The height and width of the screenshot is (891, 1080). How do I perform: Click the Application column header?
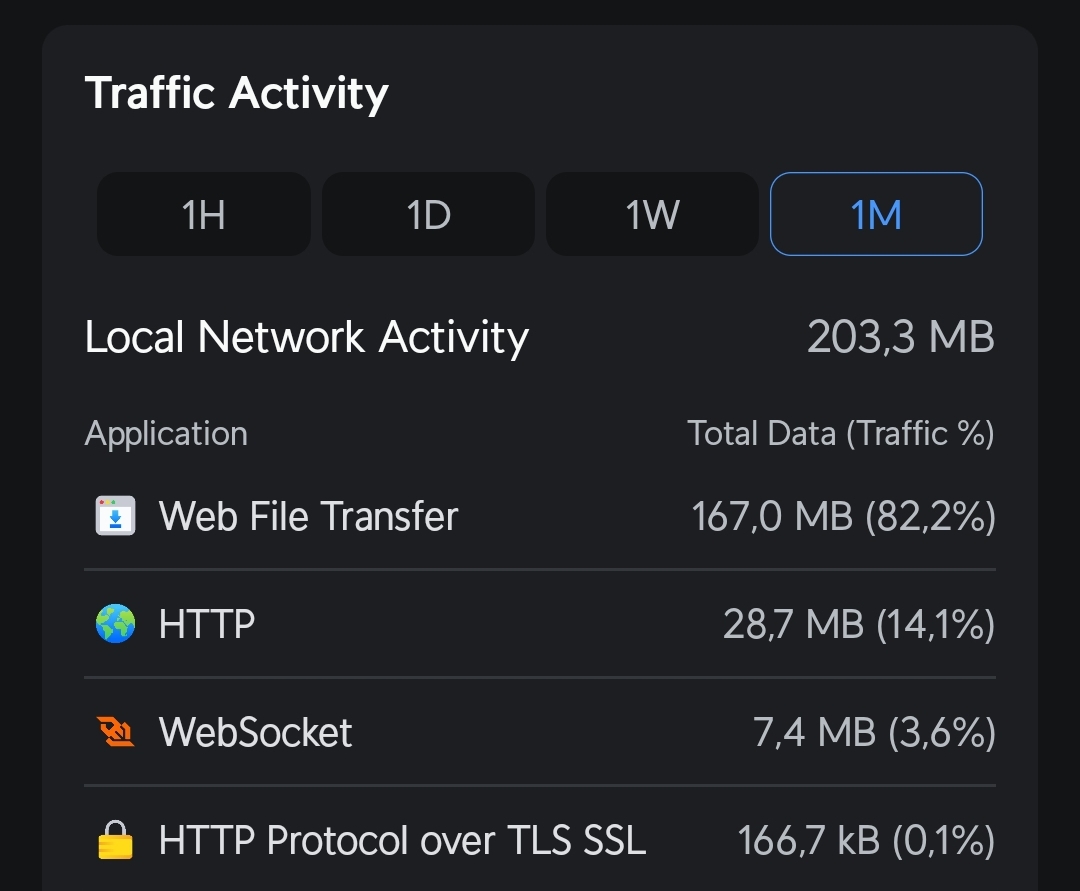pyautogui.click(x=166, y=434)
